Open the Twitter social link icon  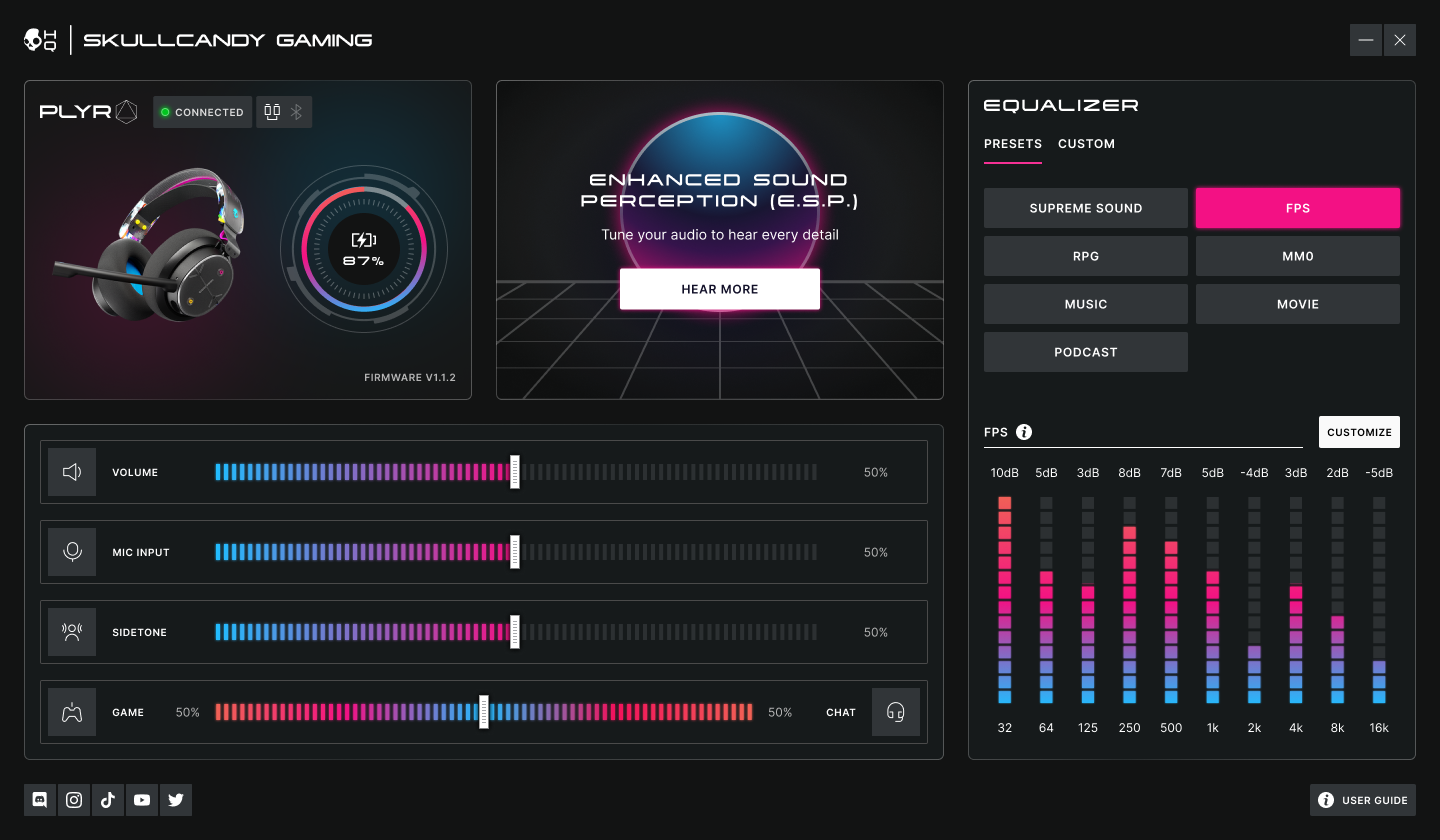pos(176,800)
